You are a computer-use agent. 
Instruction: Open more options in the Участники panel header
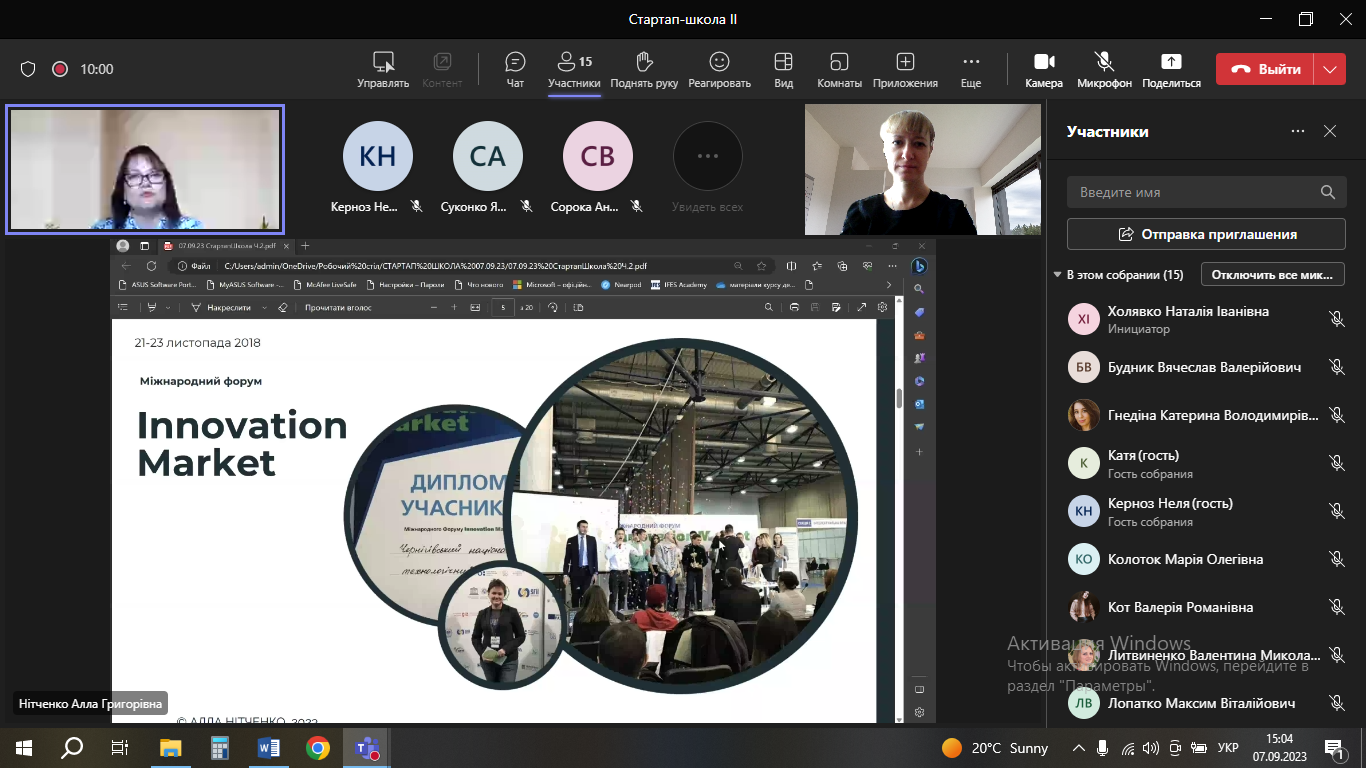[x=1297, y=131]
